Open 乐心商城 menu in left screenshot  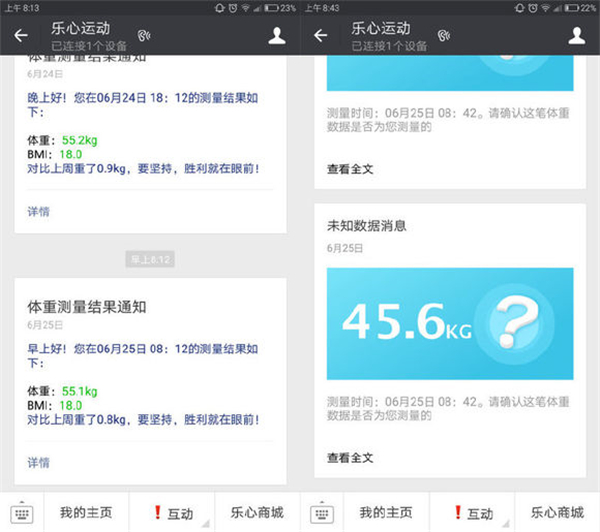[257, 512]
